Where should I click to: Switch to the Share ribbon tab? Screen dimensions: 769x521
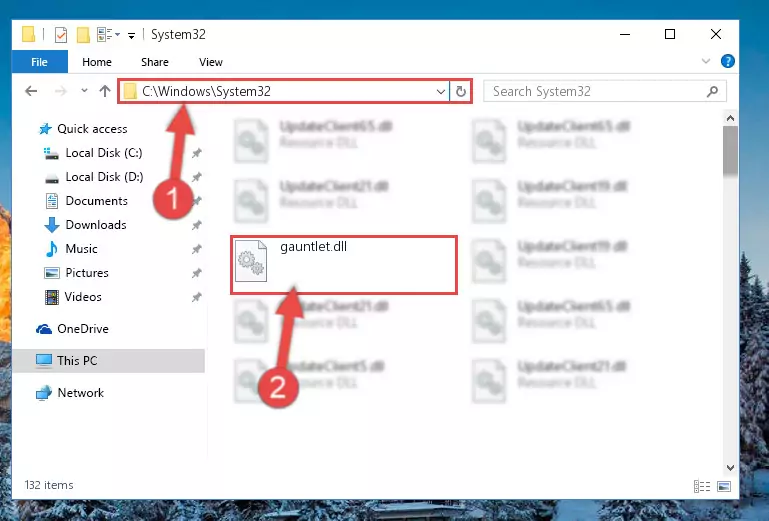154,62
